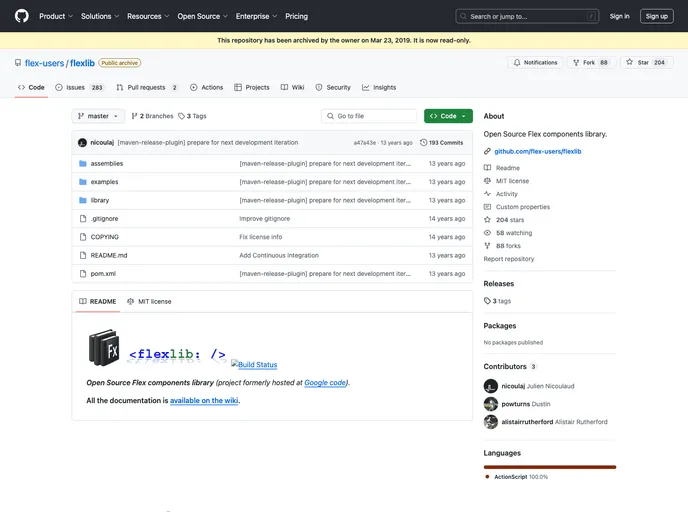Switch to the MIT license tab
This screenshot has width=688, height=512.
(x=149, y=301)
